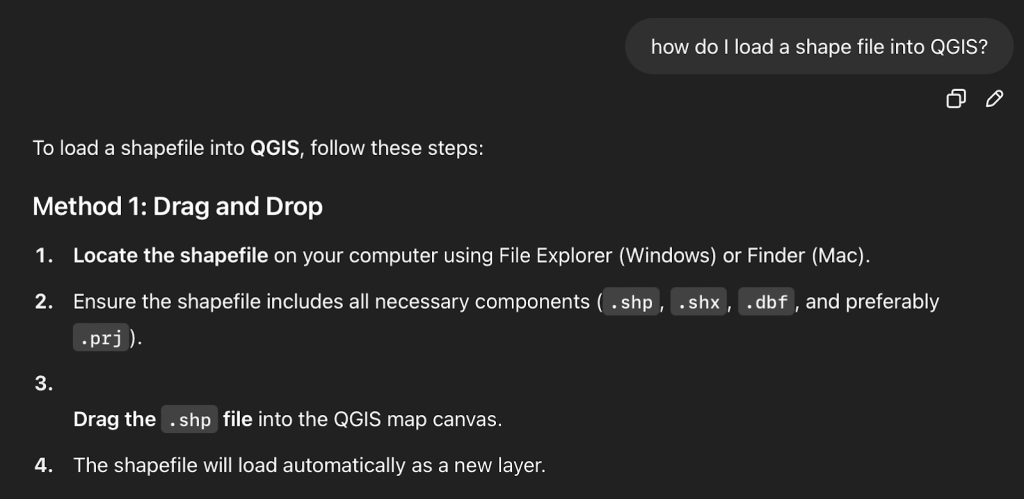Click the .shx code tag
This screenshot has width=1024, height=499.
pos(698,302)
